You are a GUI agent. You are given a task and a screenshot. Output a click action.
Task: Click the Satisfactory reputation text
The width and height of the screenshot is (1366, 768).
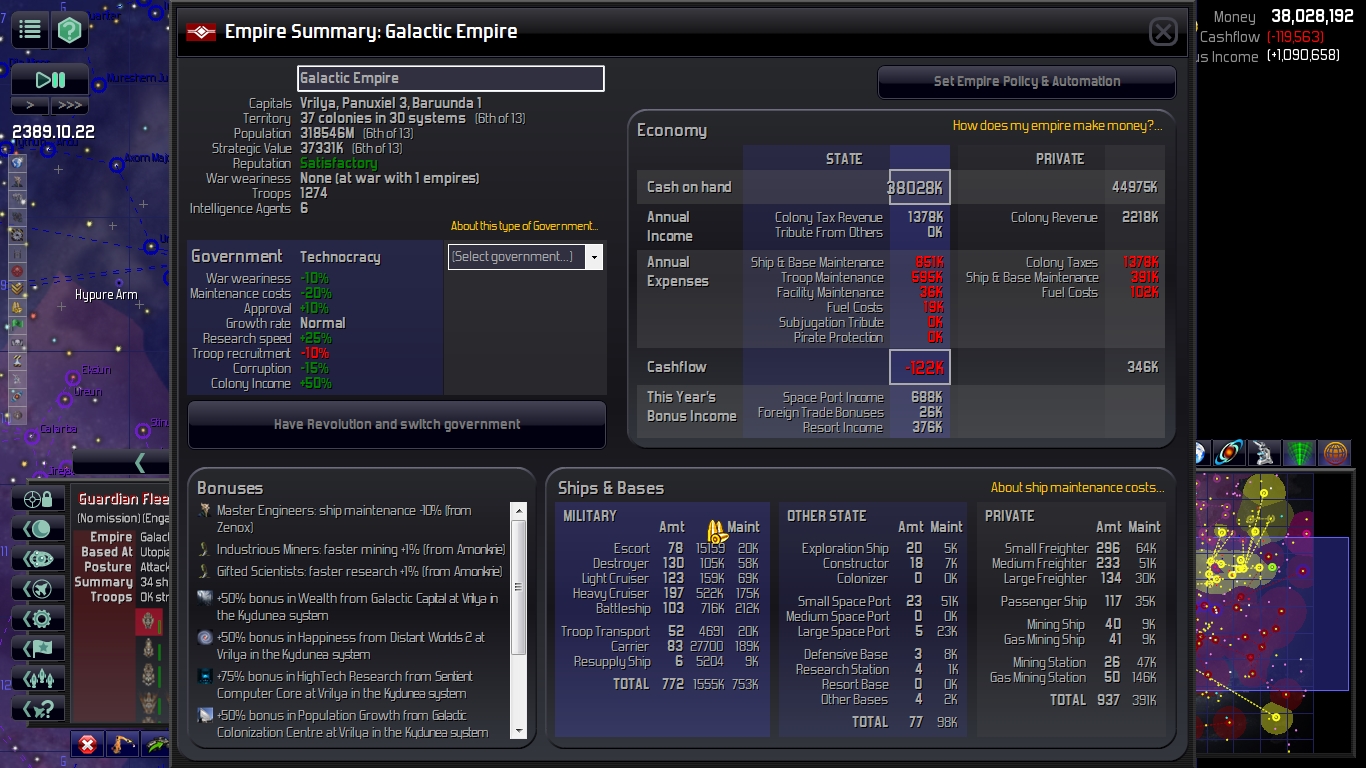click(x=339, y=163)
